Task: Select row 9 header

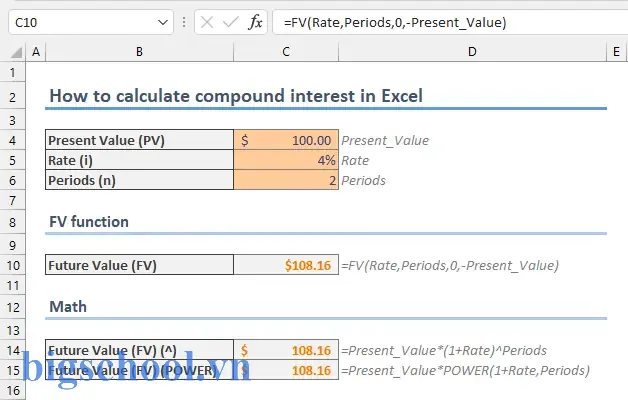Action: pyautogui.click(x=13, y=245)
